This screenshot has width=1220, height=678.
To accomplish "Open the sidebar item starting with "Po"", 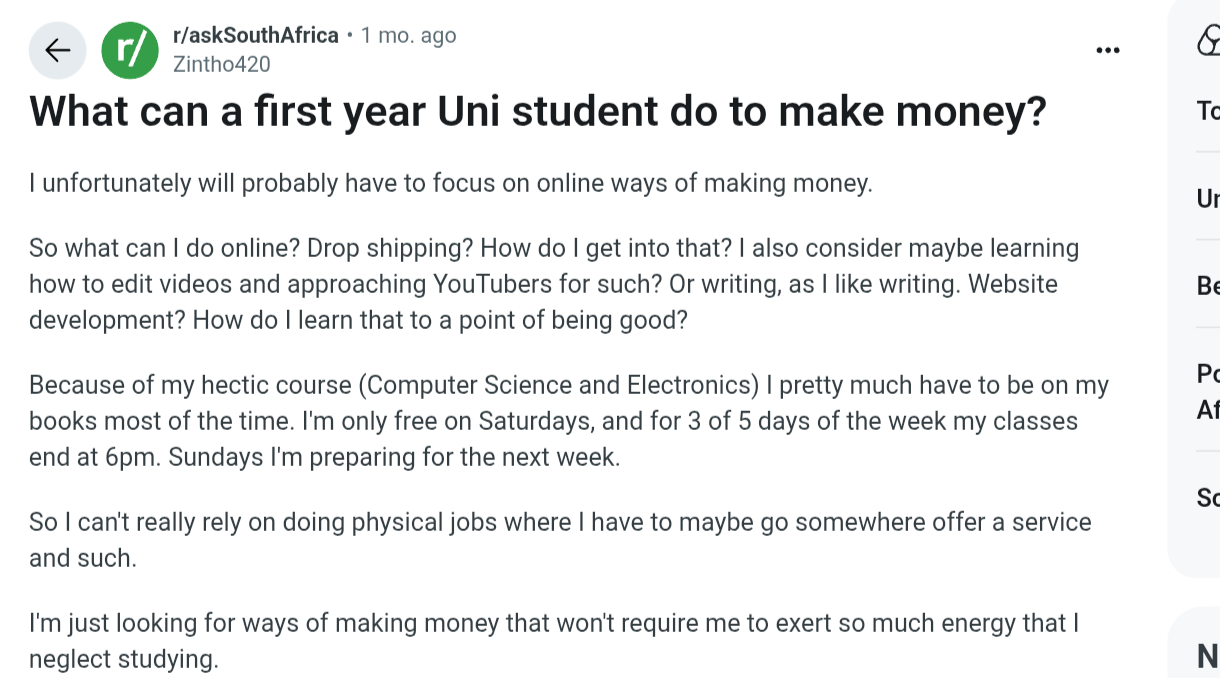I will 1208,391.
